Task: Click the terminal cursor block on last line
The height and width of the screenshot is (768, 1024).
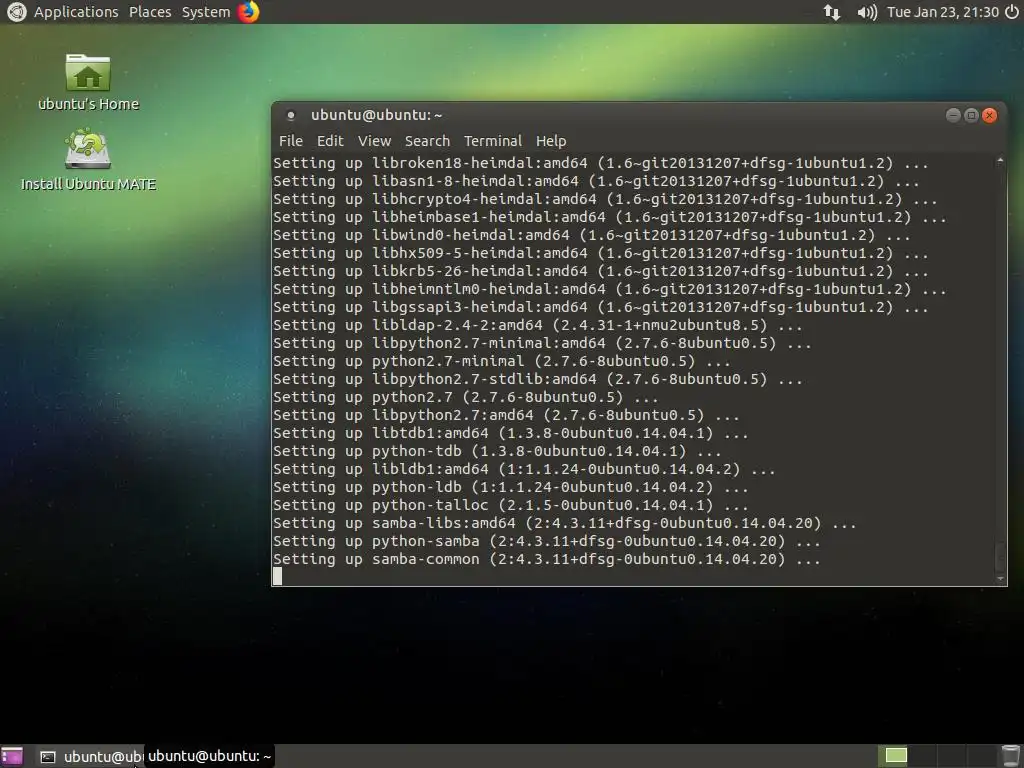Action: click(278, 576)
